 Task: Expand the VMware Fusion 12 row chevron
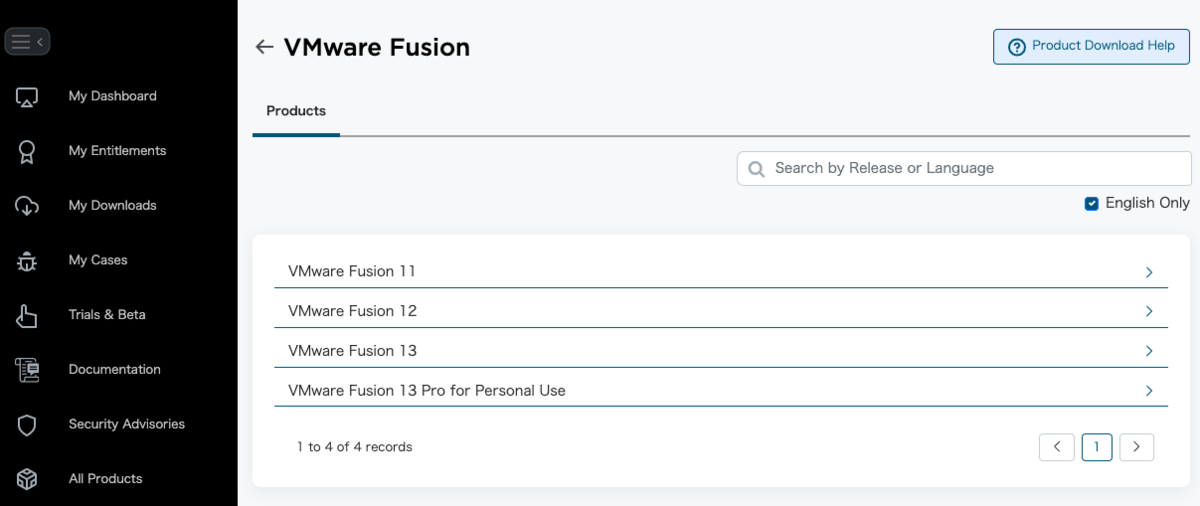[x=1149, y=312]
